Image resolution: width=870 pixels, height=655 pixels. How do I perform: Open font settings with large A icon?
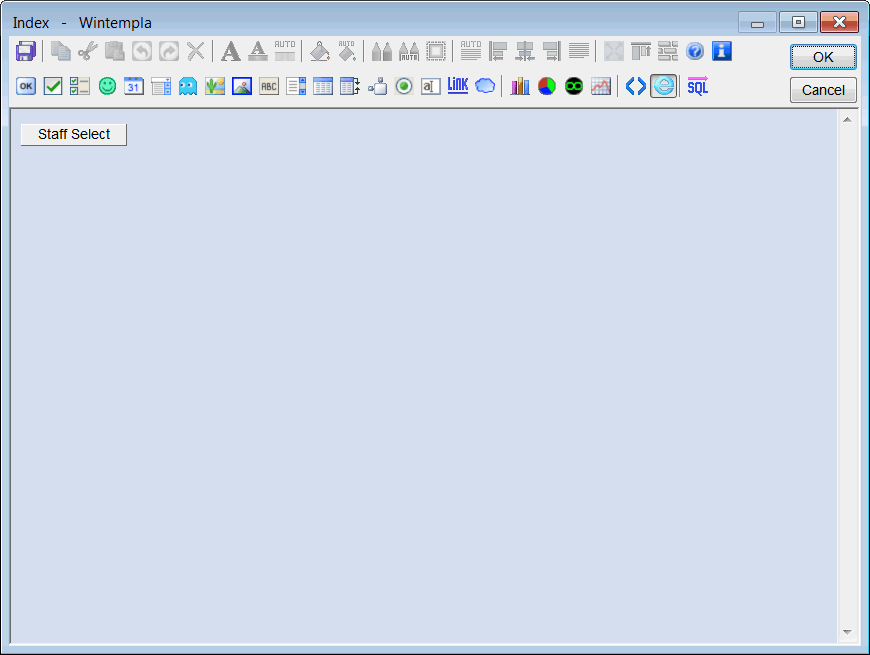tap(231, 52)
